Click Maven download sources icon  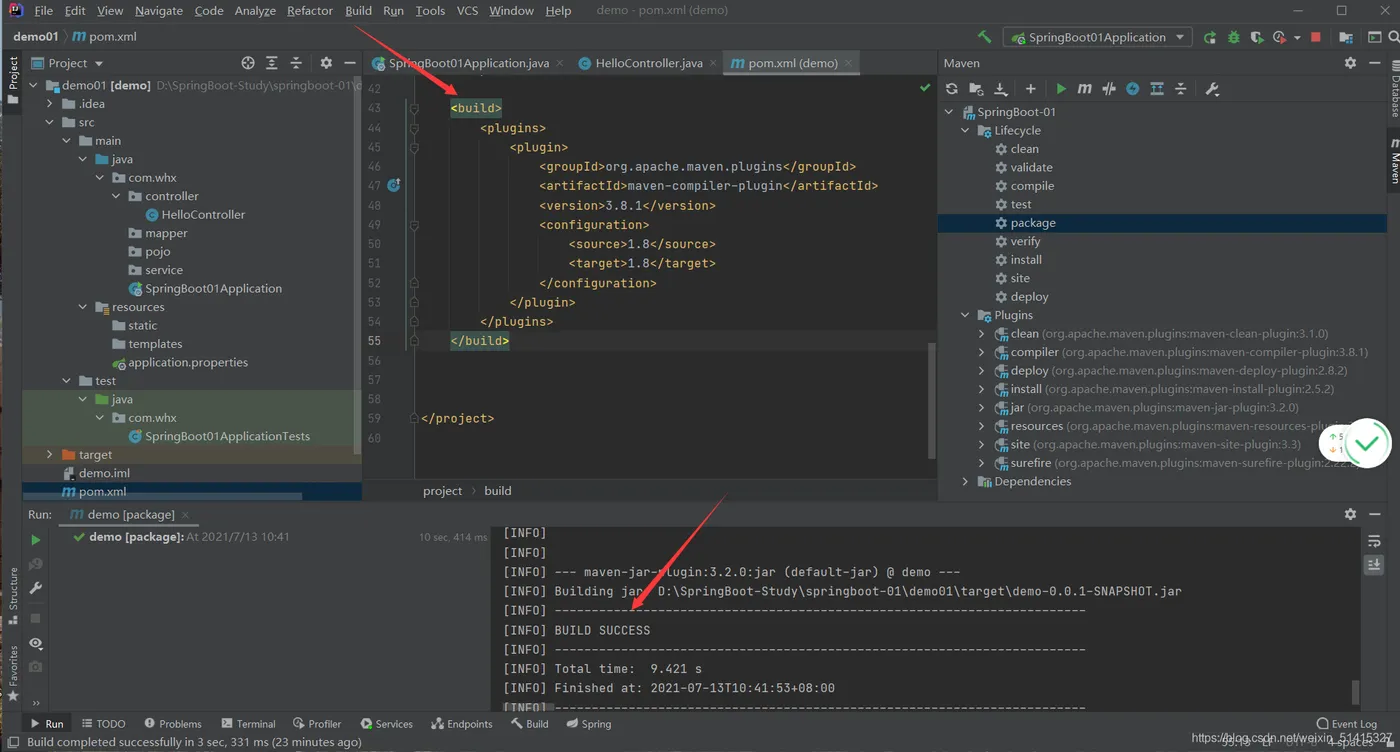[x=1000, y=89]
